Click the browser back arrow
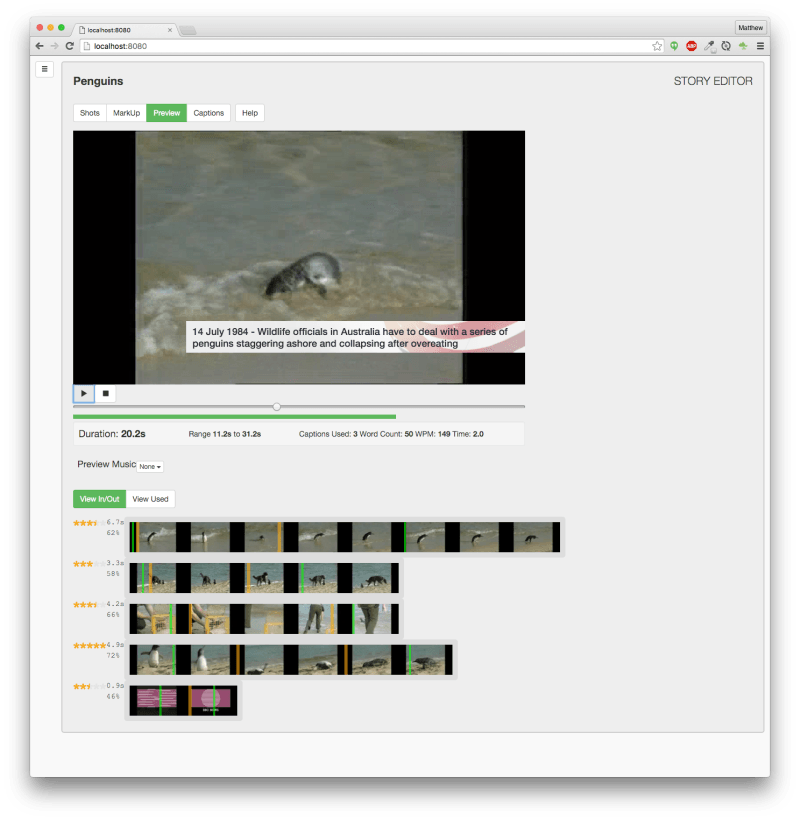This screenshot has width=800, height=820. point(39,46)
